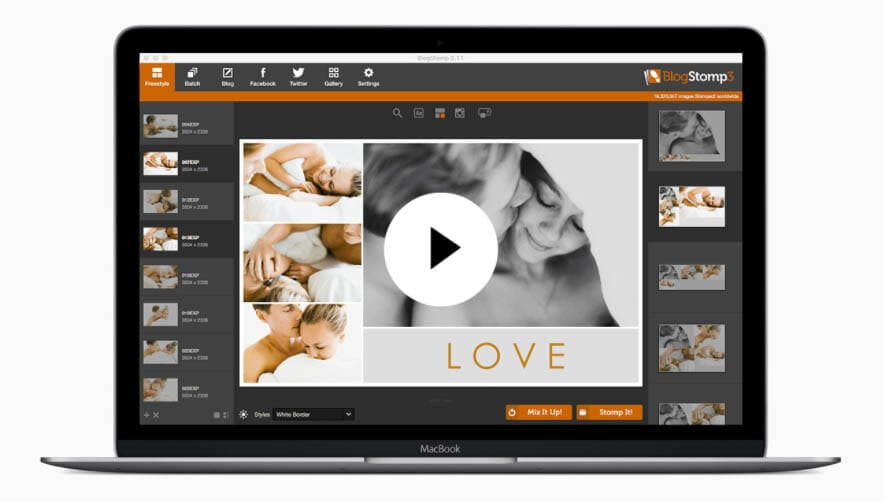This screenshot has width=884, height=502.
Task: Open the Blog tab
Action: click(227, 76)
